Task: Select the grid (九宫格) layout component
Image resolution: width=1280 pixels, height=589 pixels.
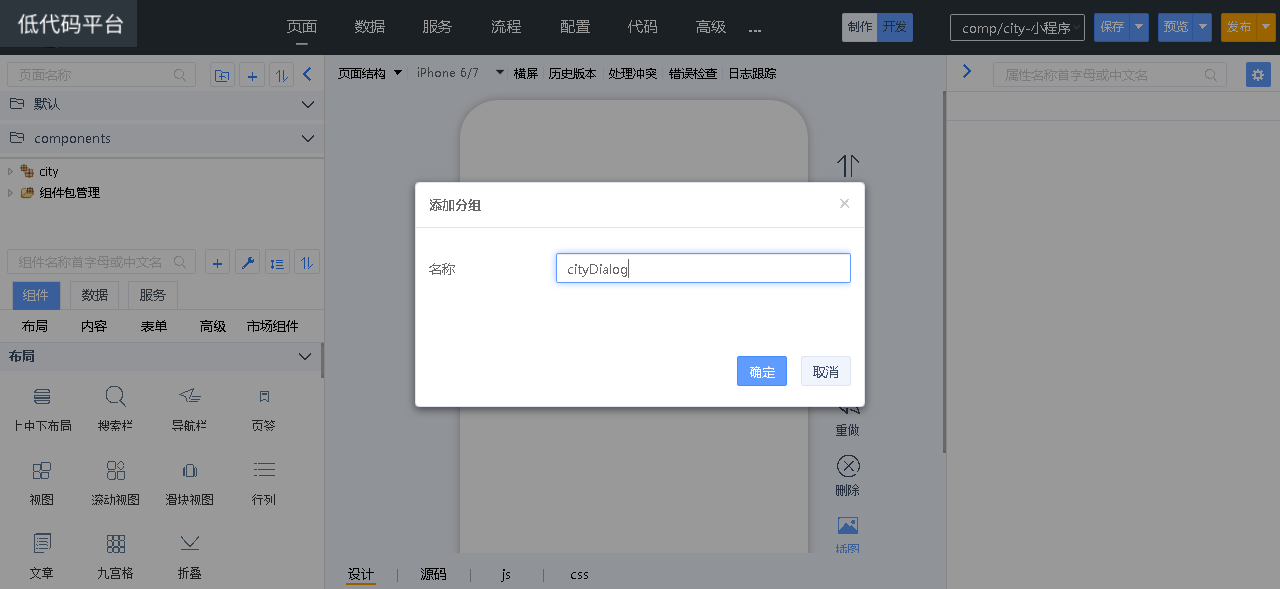Action: (115, 556)
